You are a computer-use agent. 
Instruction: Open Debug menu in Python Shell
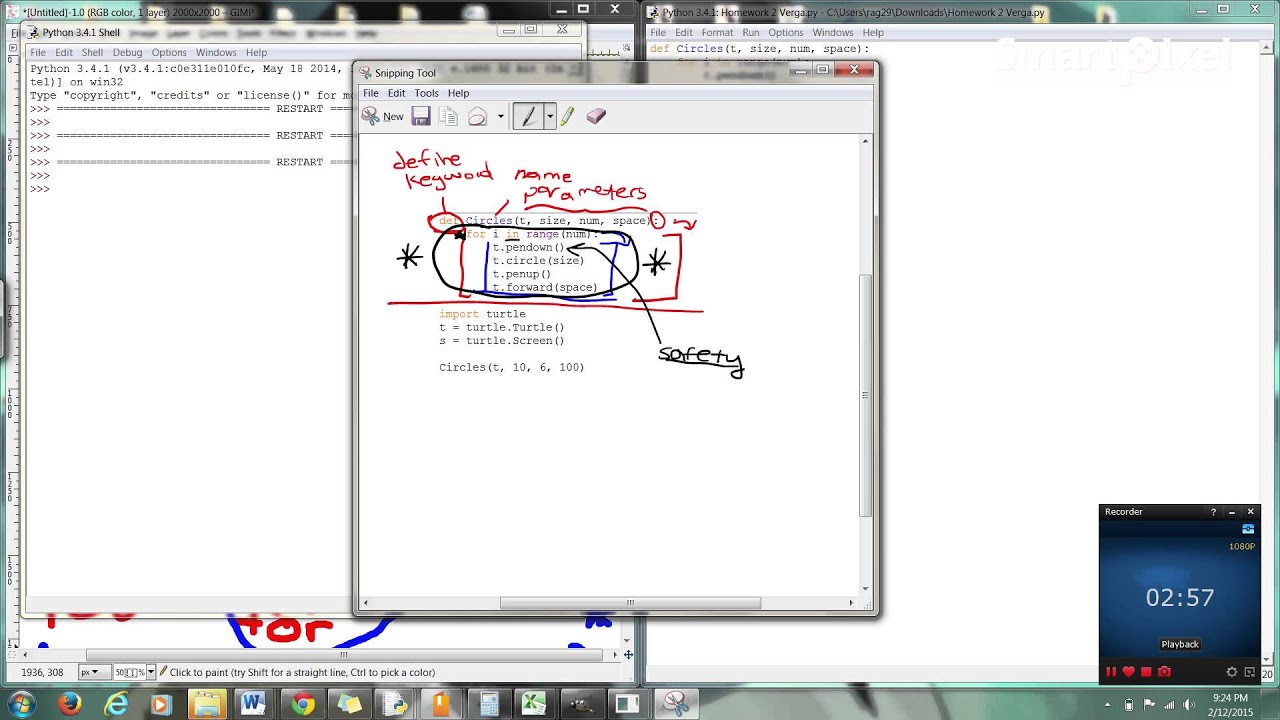[127, 52]
